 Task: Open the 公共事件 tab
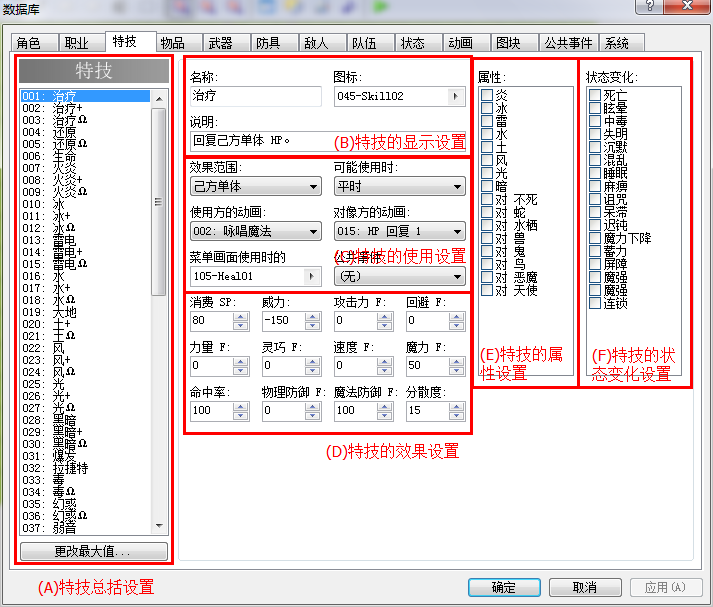pos(568,43)
